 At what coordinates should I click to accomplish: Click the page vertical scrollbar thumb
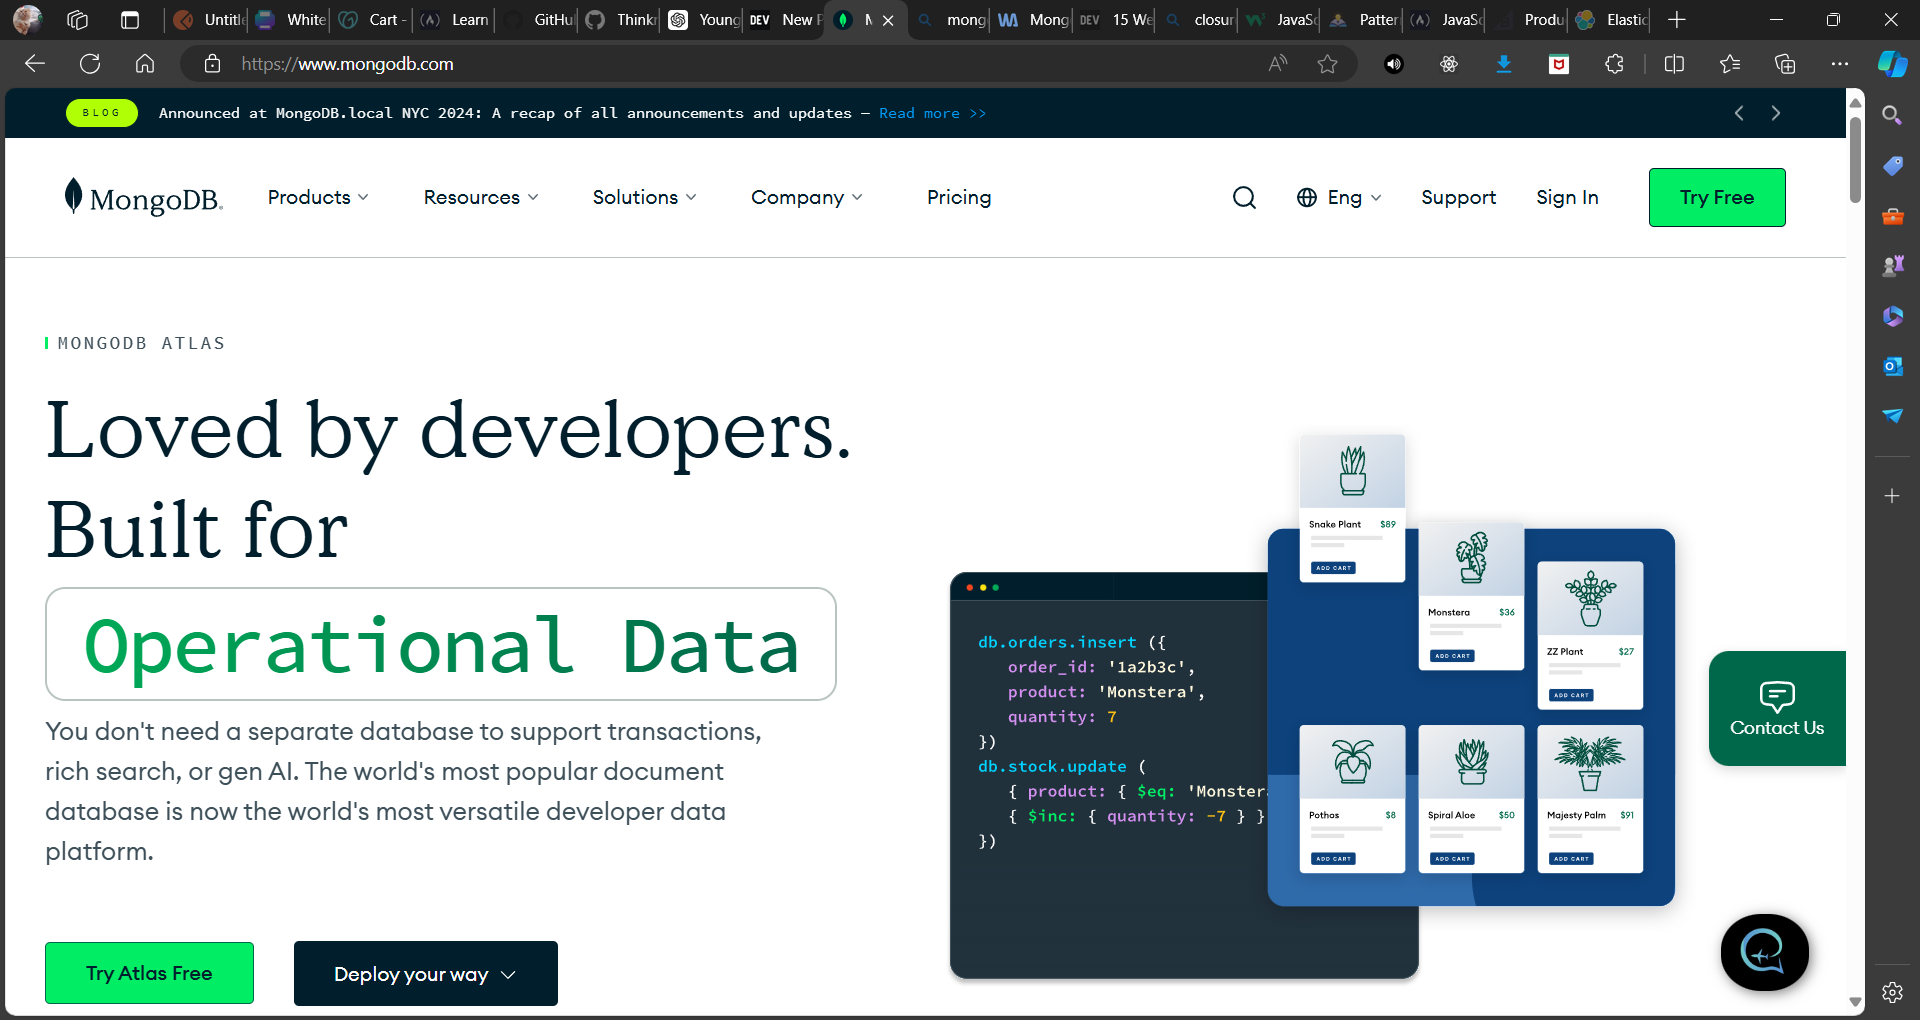[x=1855, y=160]
